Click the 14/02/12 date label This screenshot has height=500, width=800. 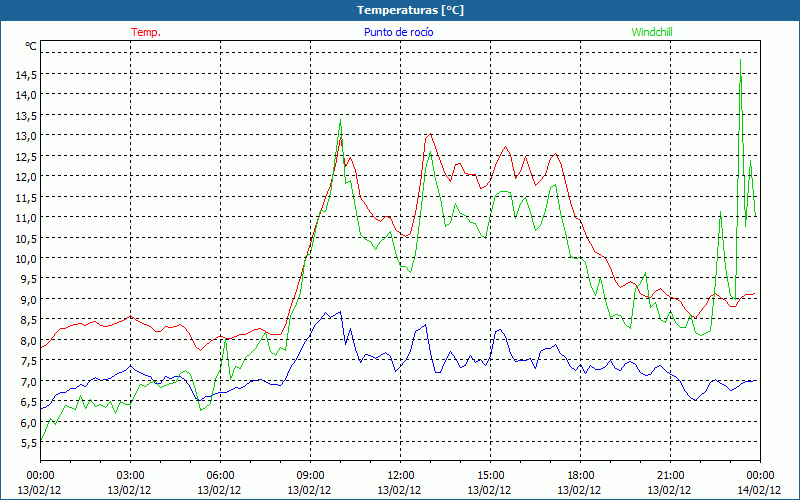coord(759,490)
